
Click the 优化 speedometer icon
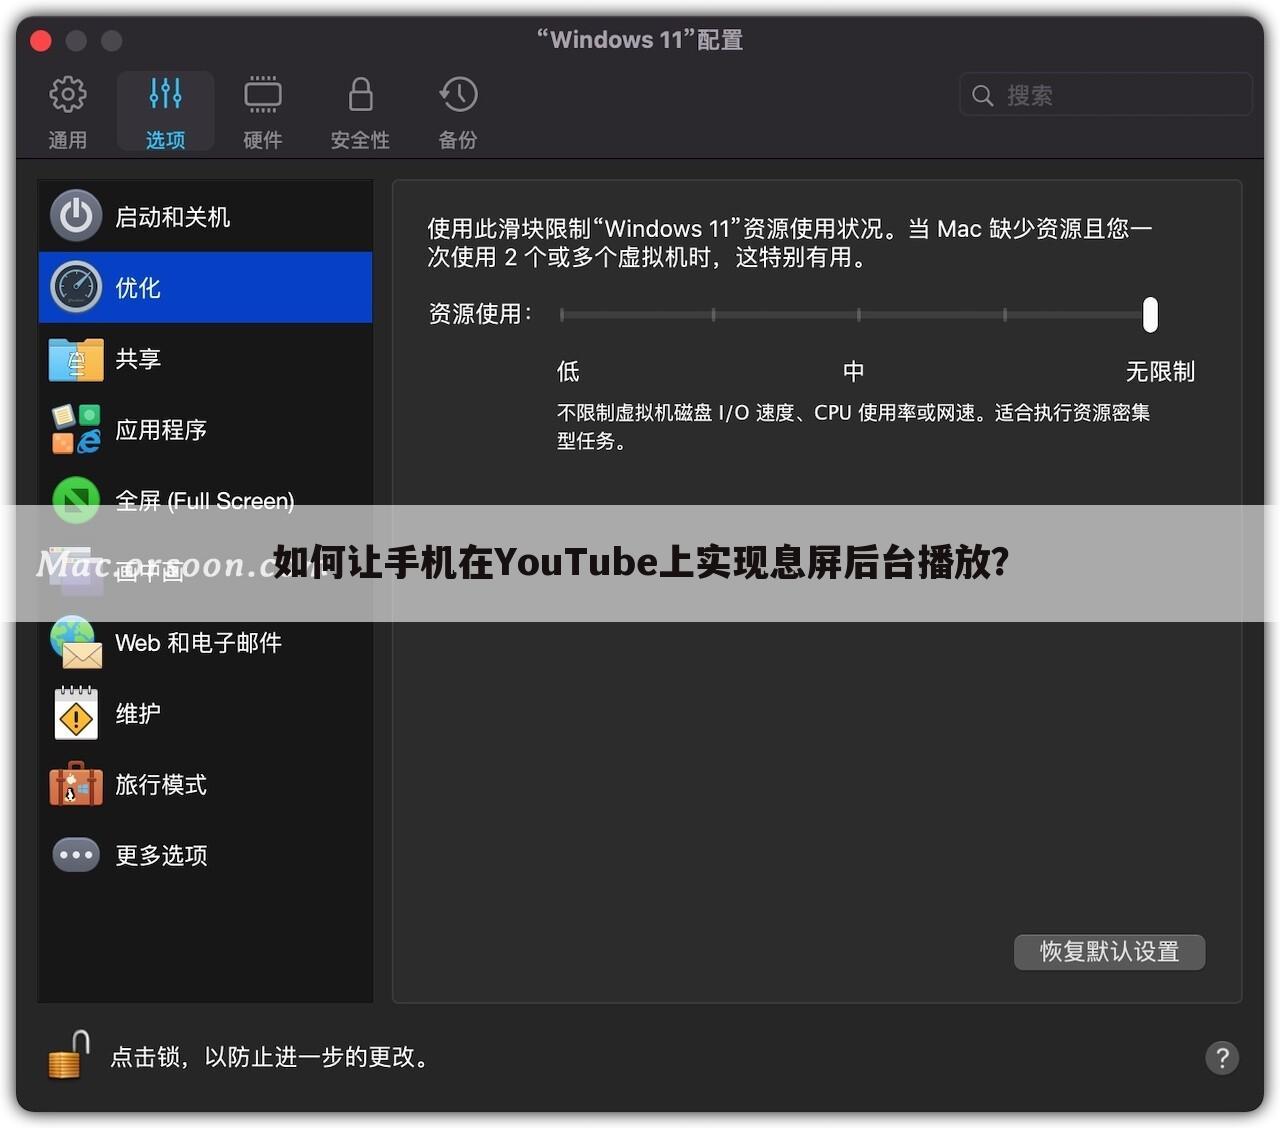[x=76, y=287]
